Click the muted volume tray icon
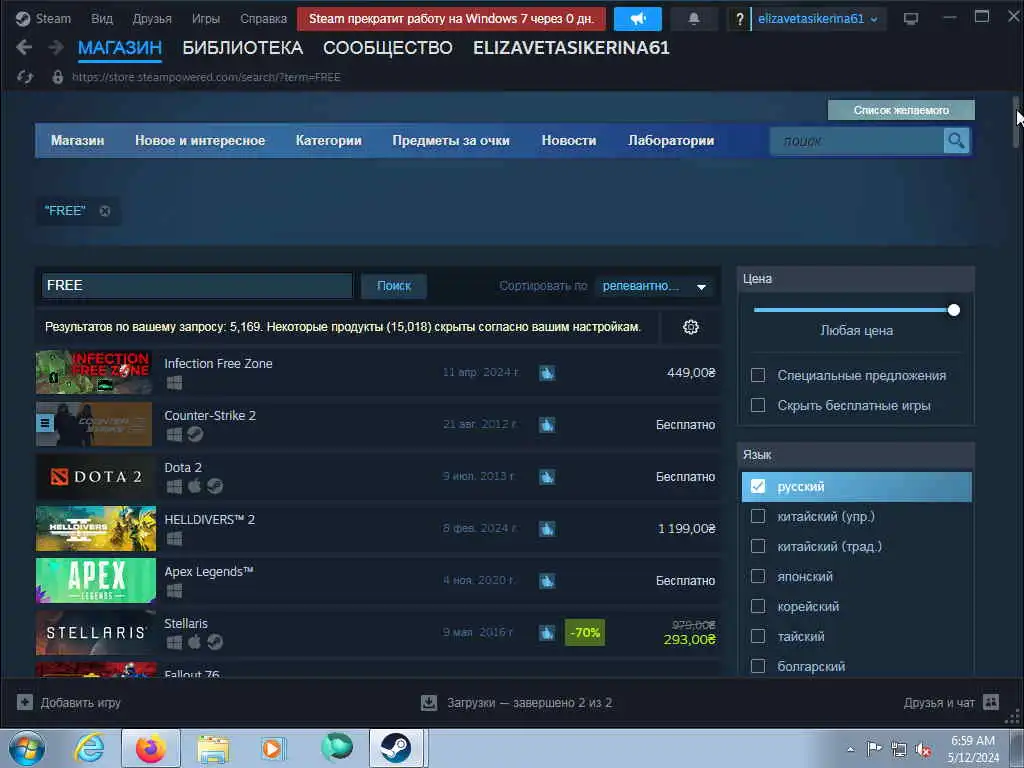Screen dimensions: 1024x768 [923, 750]
